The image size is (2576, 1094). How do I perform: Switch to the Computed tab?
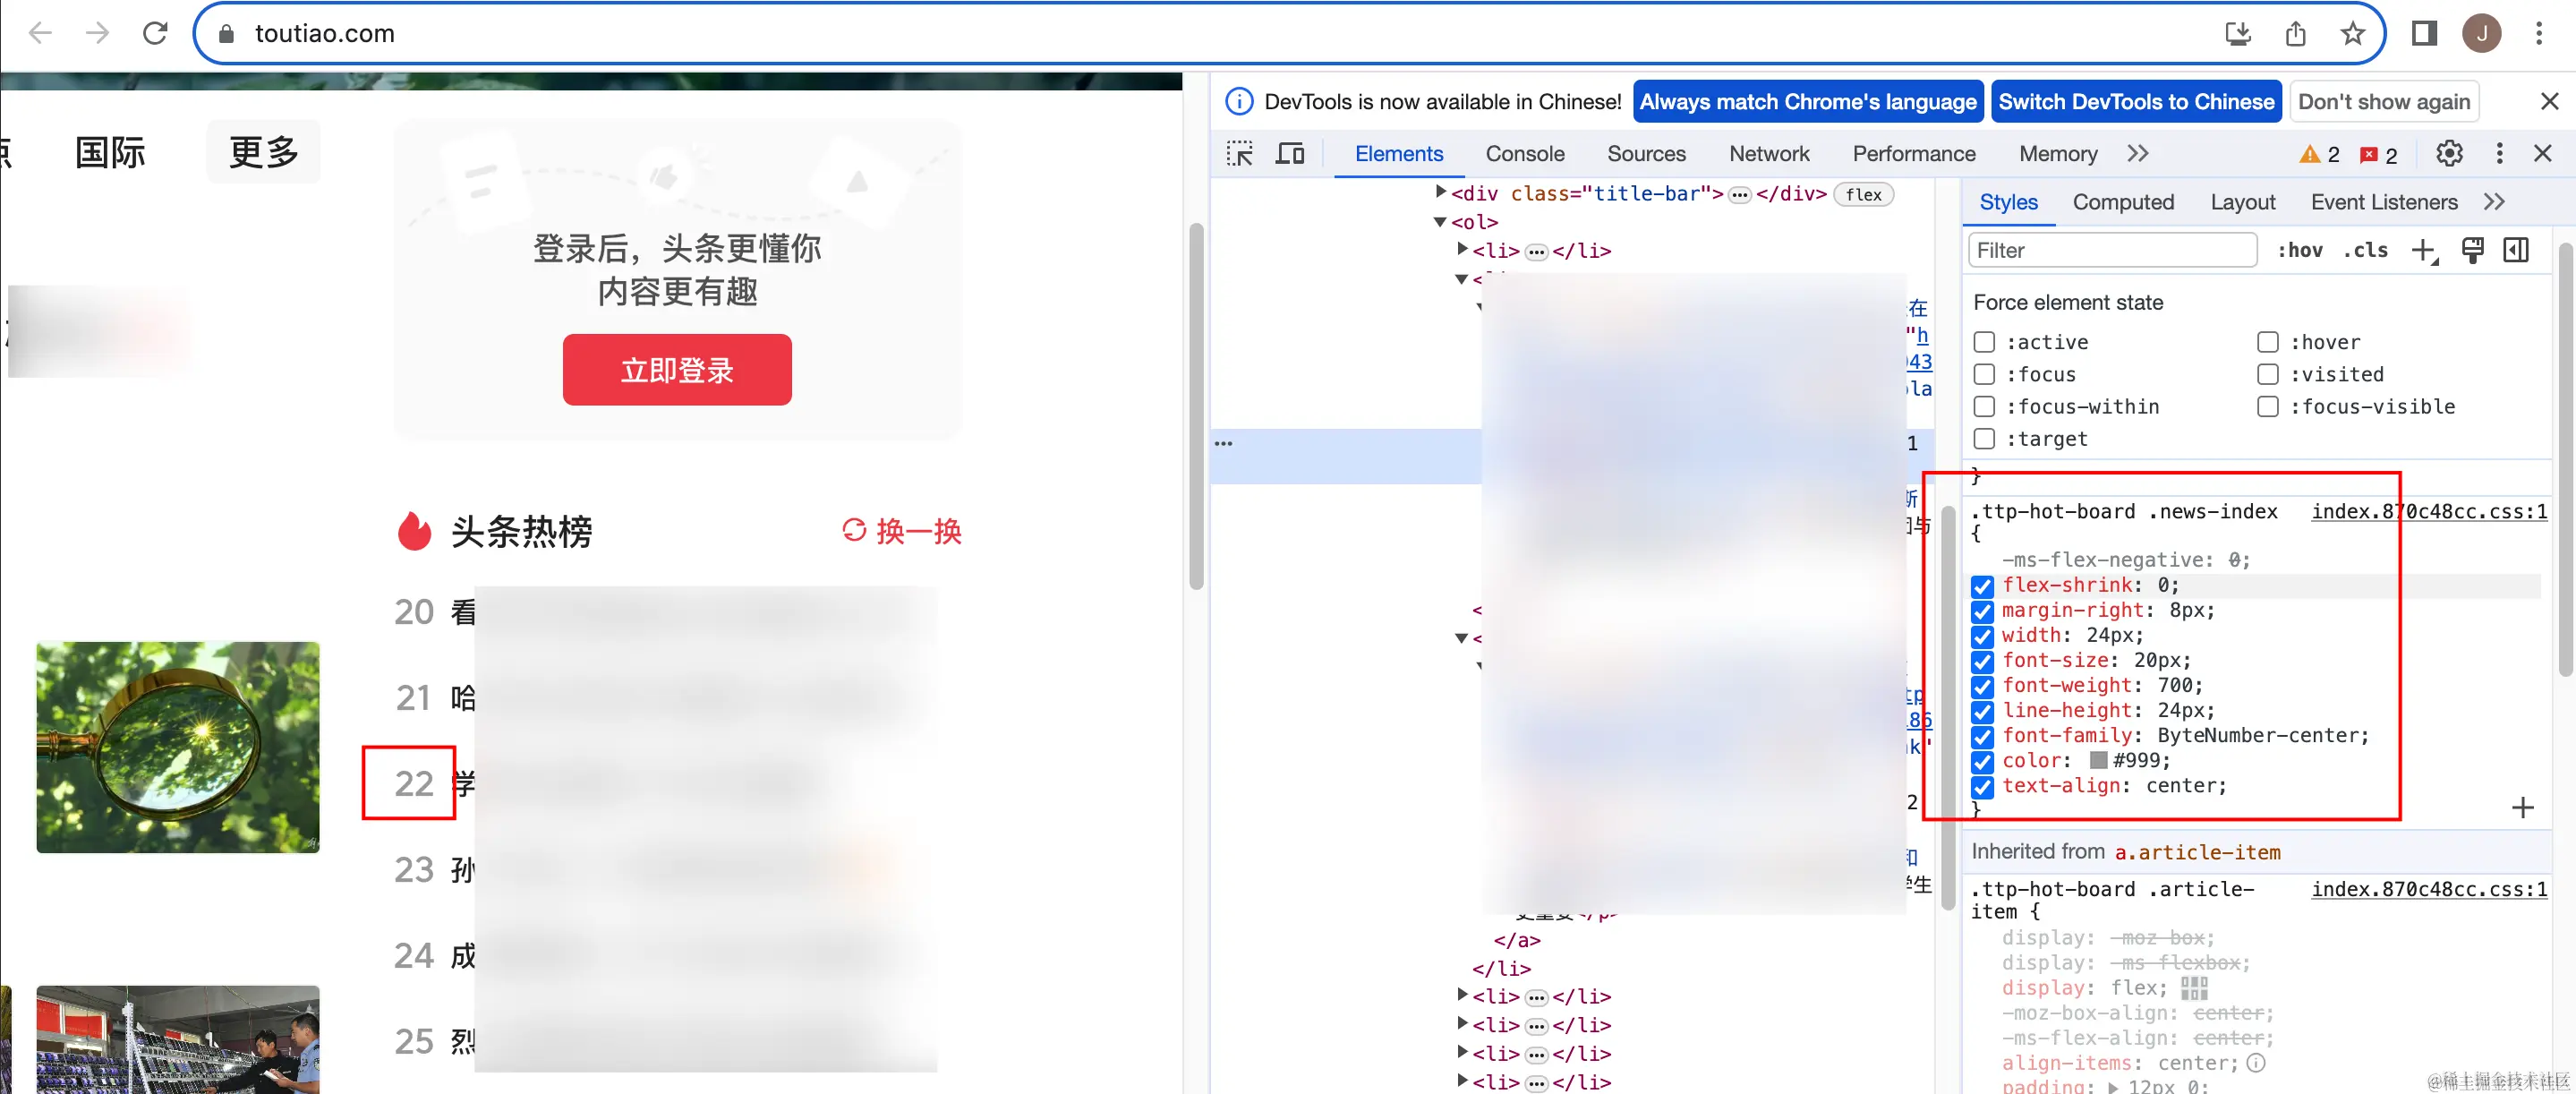[x=2123, y=203]
